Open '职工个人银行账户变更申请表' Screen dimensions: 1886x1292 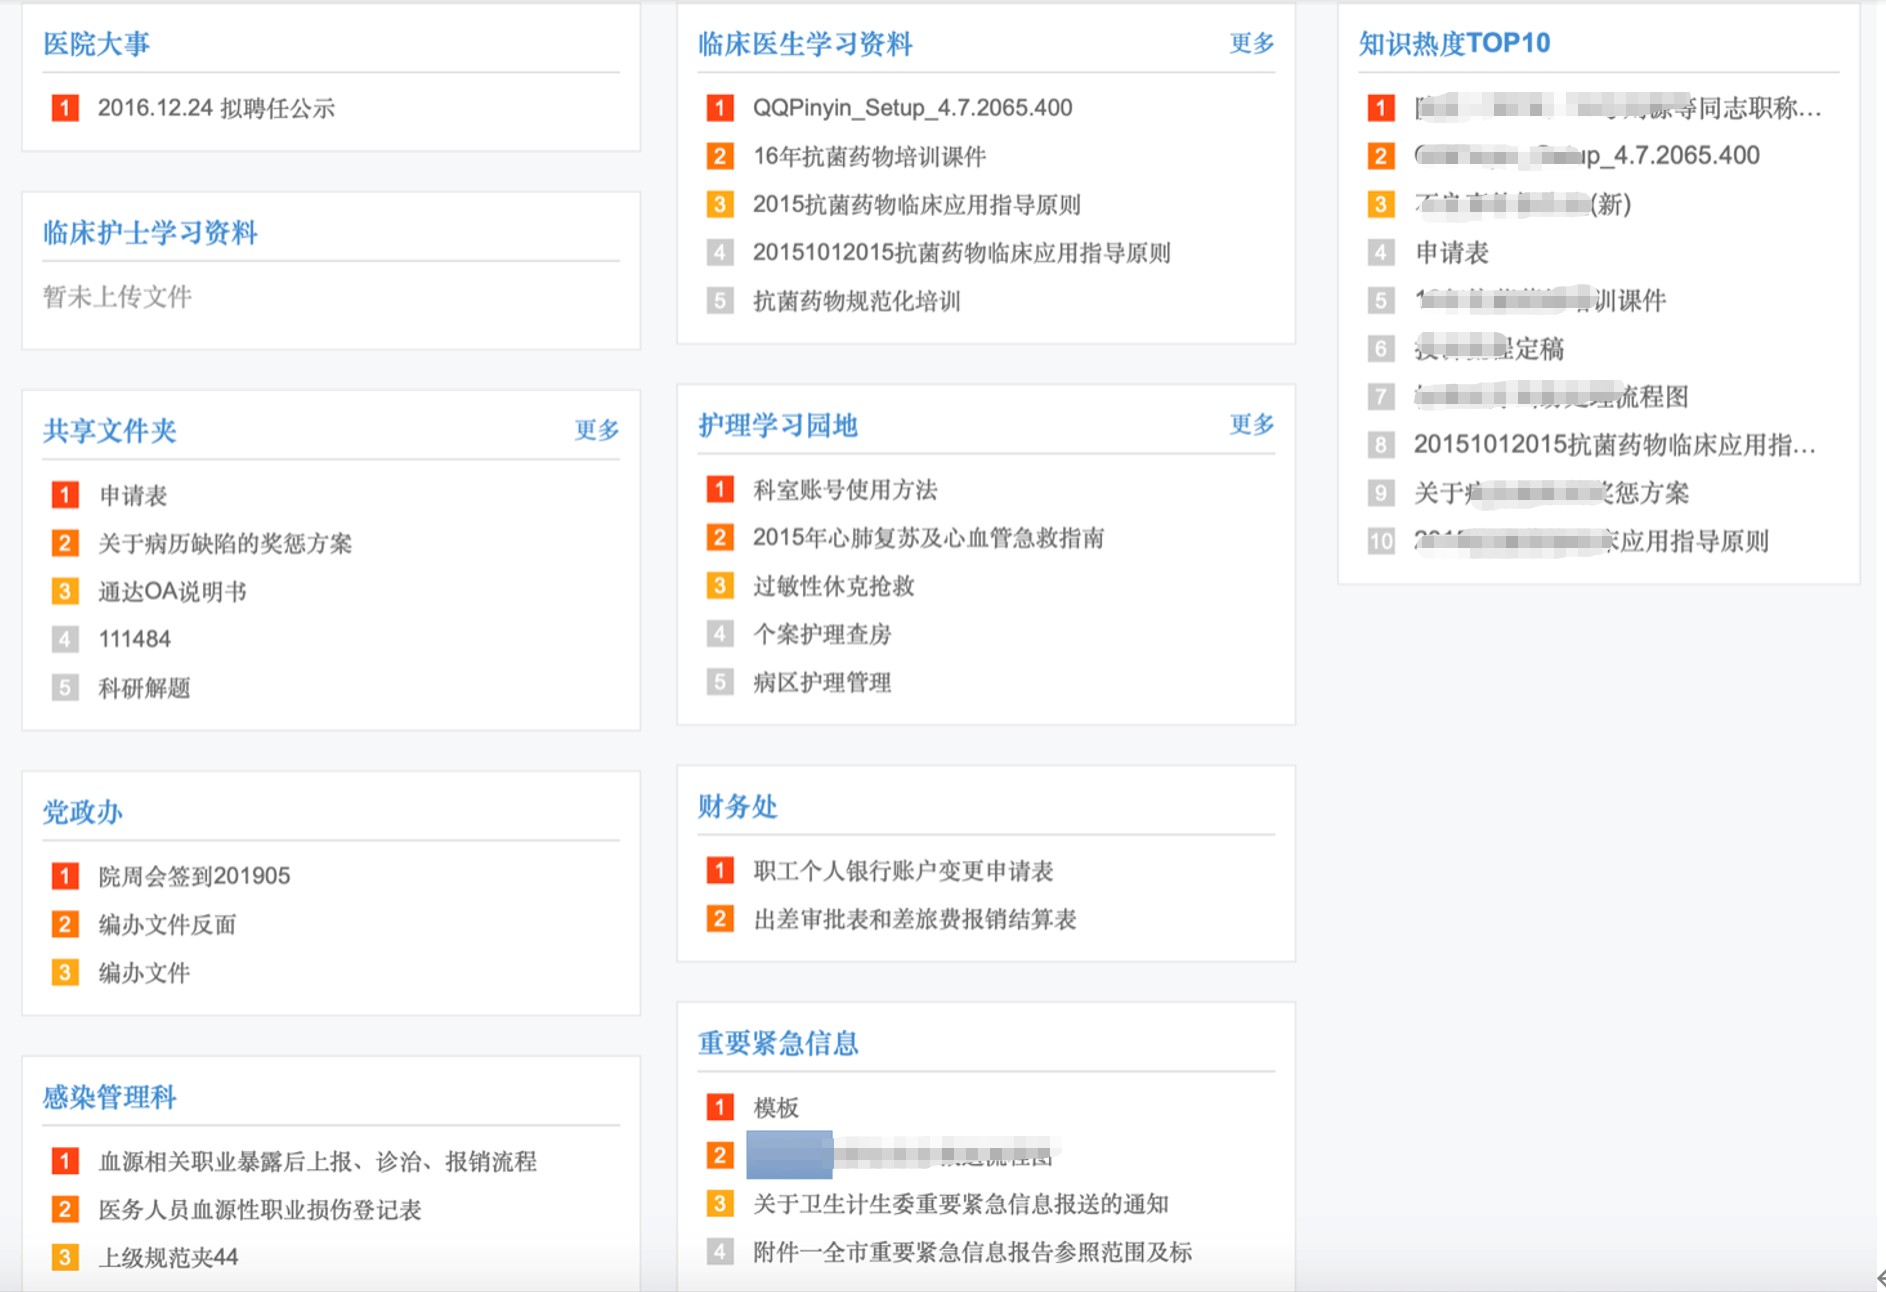(903, 870)
